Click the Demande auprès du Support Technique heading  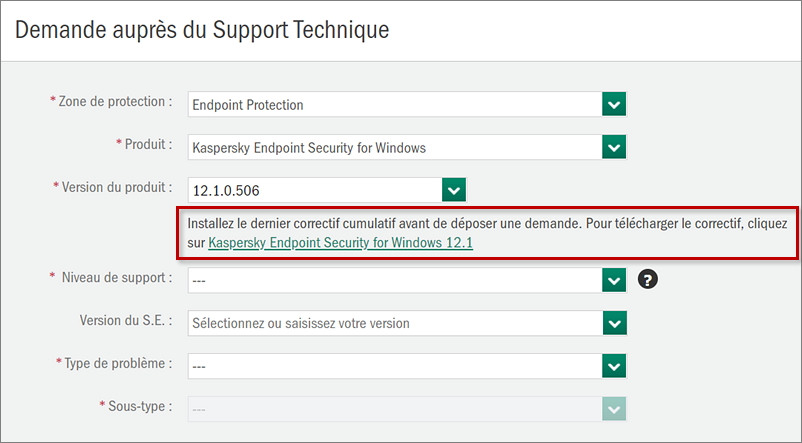click(201, 29)
